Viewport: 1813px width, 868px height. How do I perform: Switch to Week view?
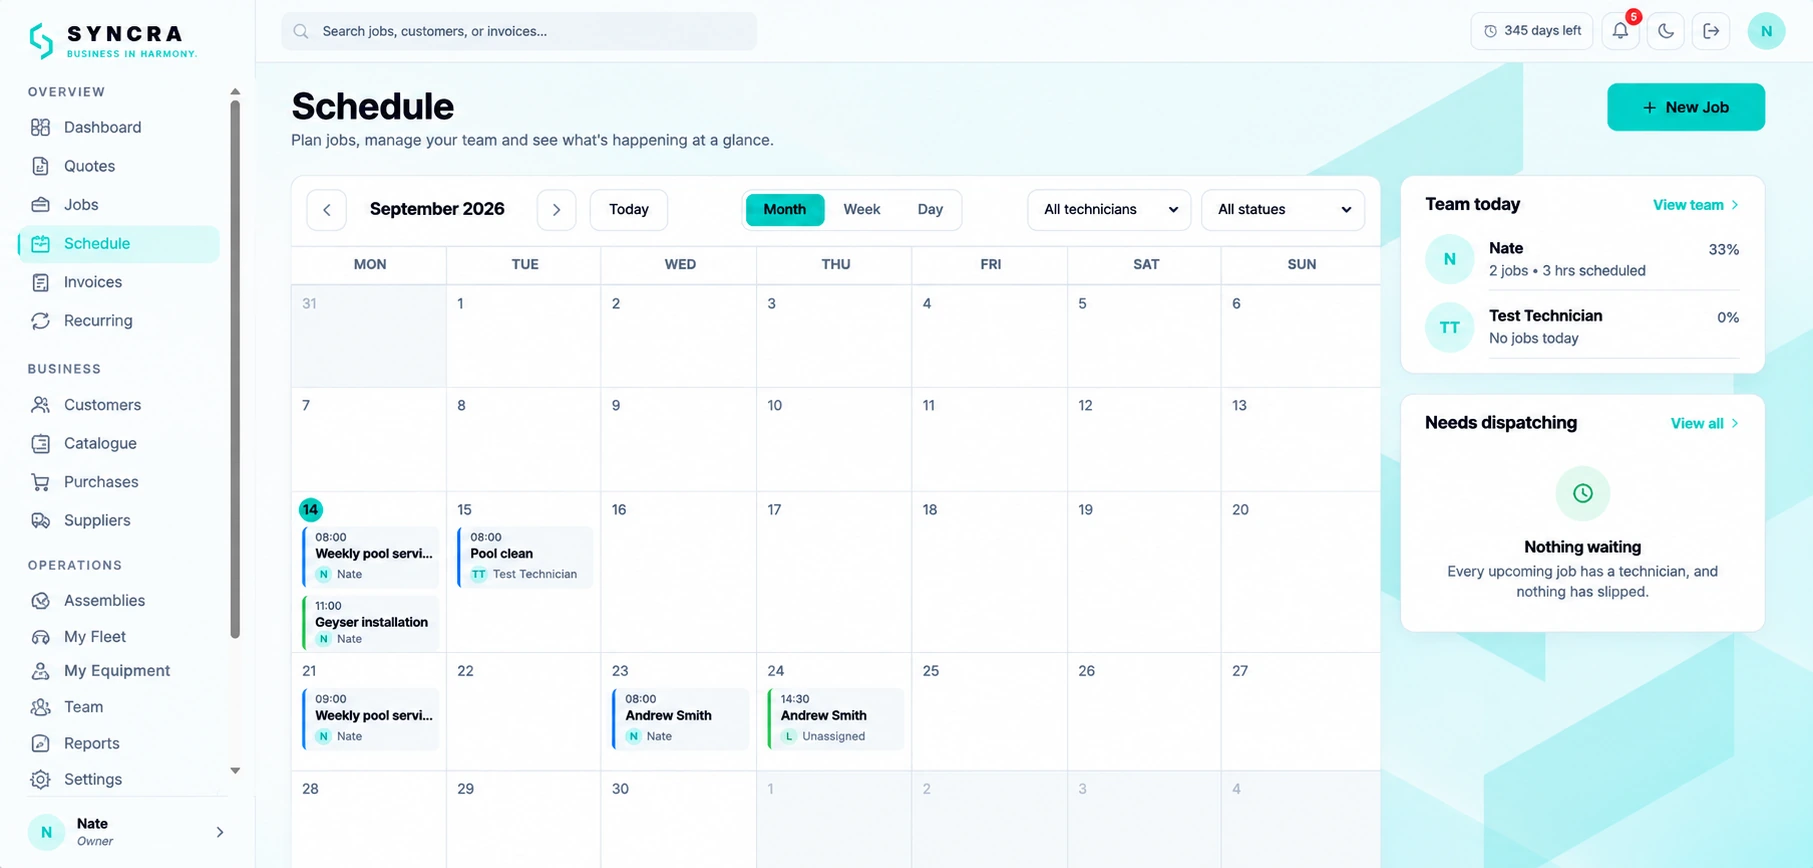[x=861, y=210]
